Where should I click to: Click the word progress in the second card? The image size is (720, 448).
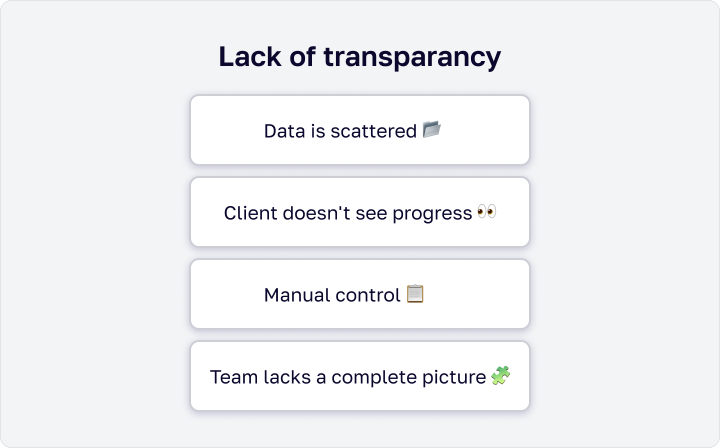(x=432, y=214)
